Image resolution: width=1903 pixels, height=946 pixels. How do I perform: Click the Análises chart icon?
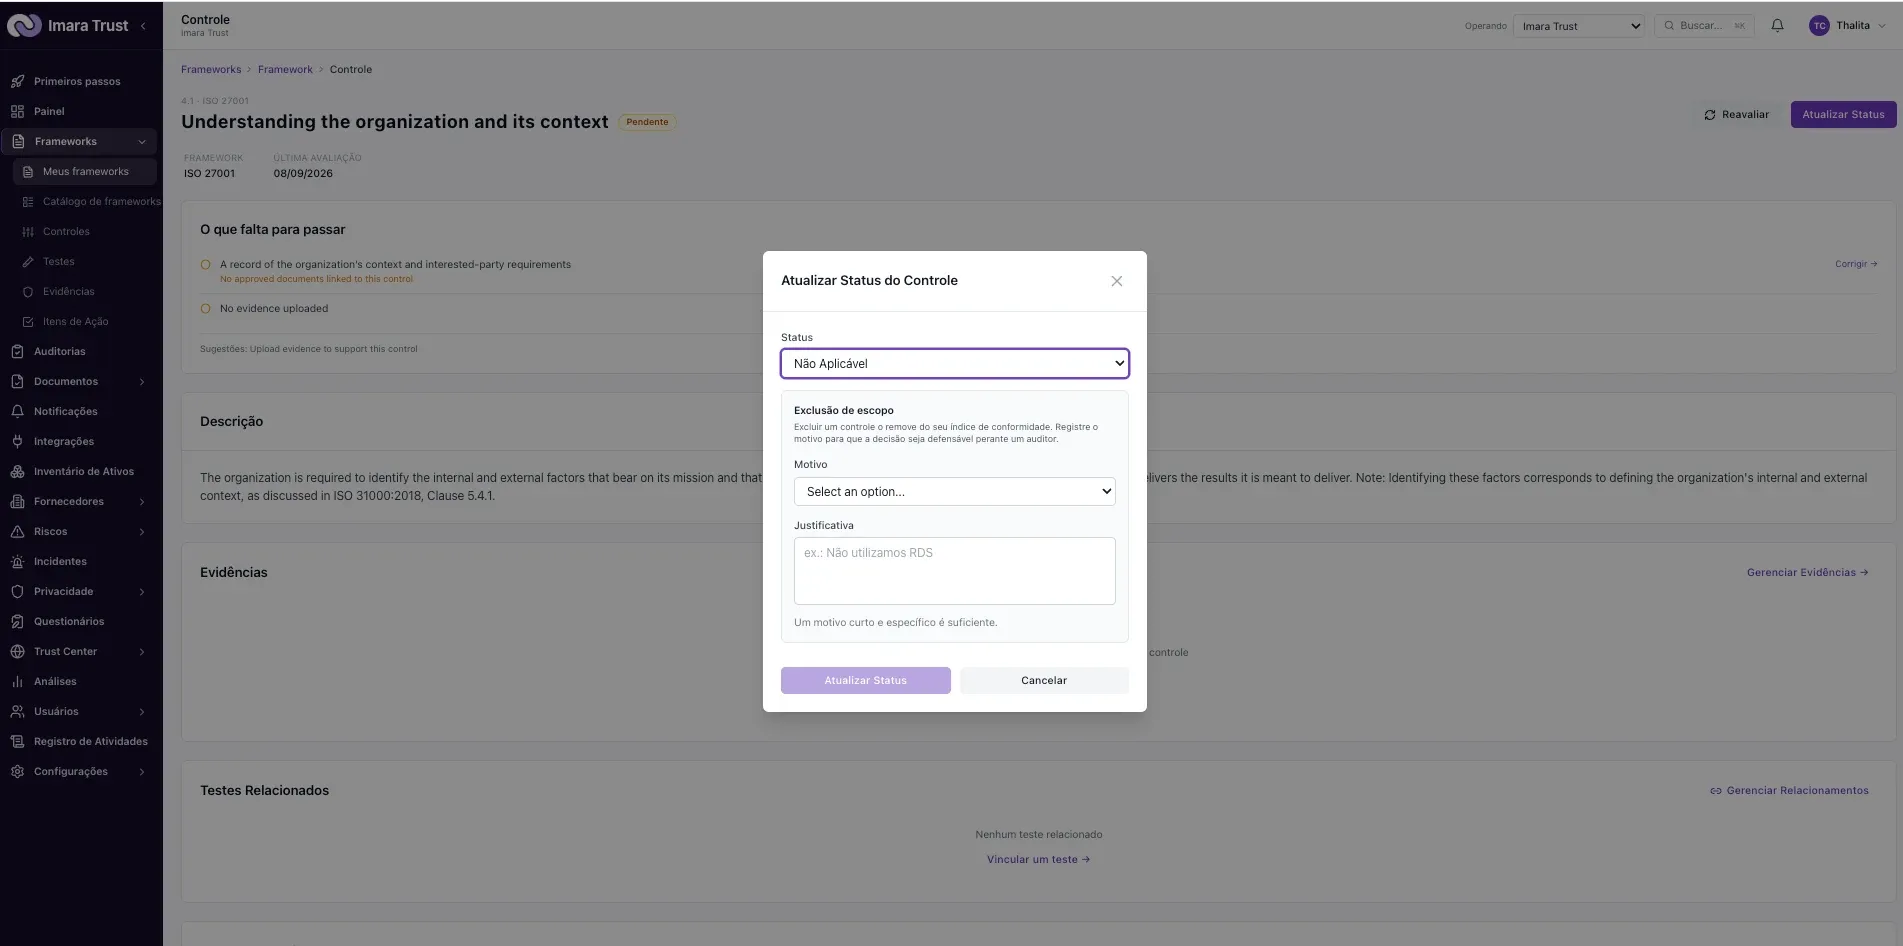click(17, 681)
